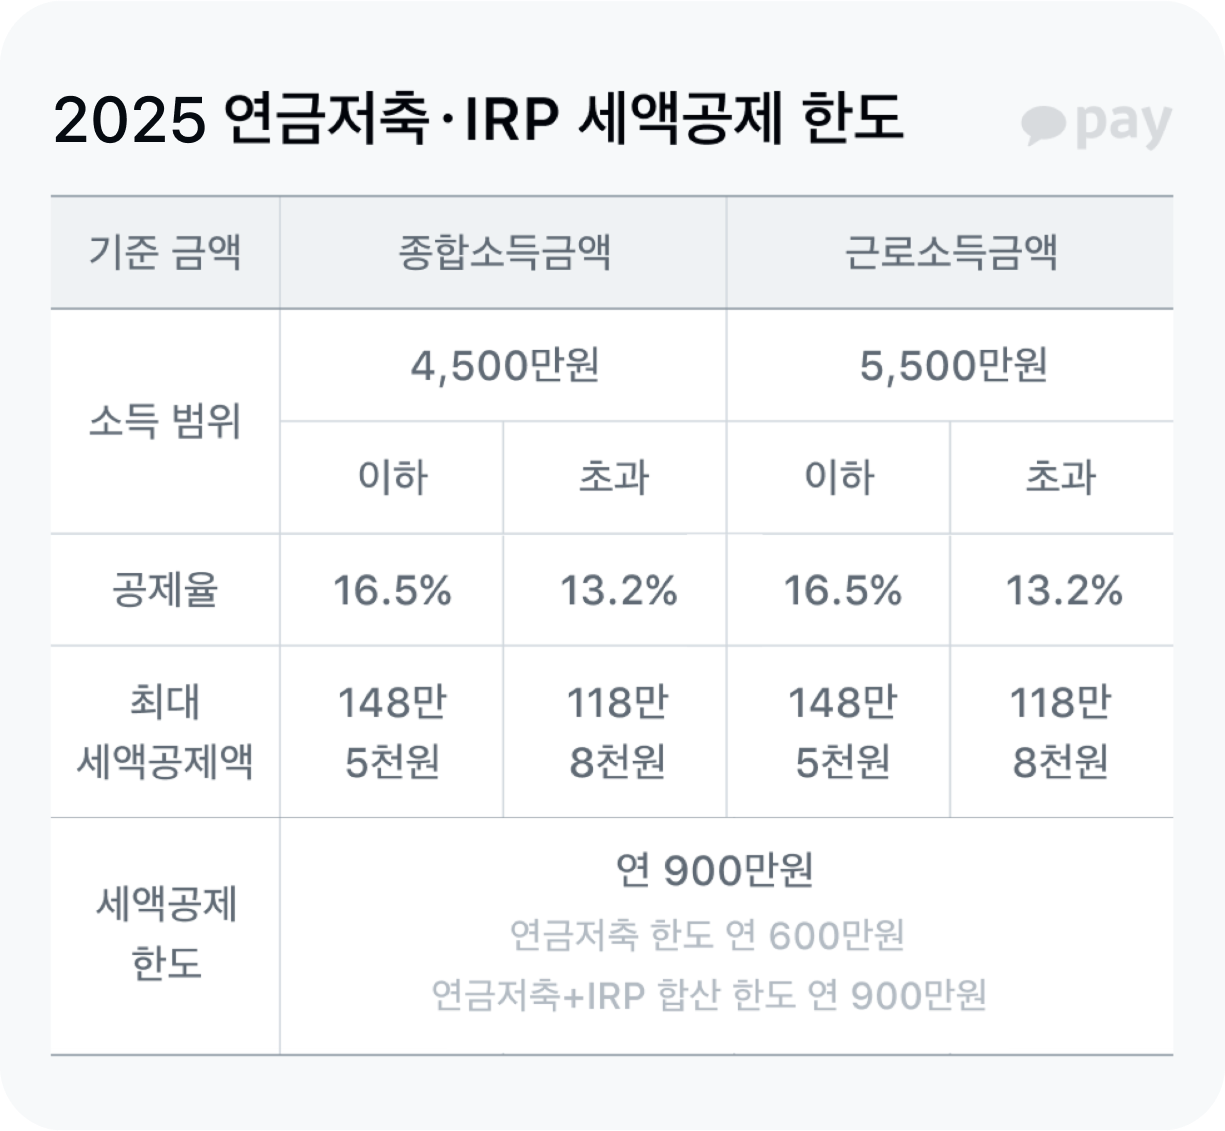Screen dimensions: 1225x1131
Task: Click "이하" under the 4,500만원 column
Action: tap(392, 477)
